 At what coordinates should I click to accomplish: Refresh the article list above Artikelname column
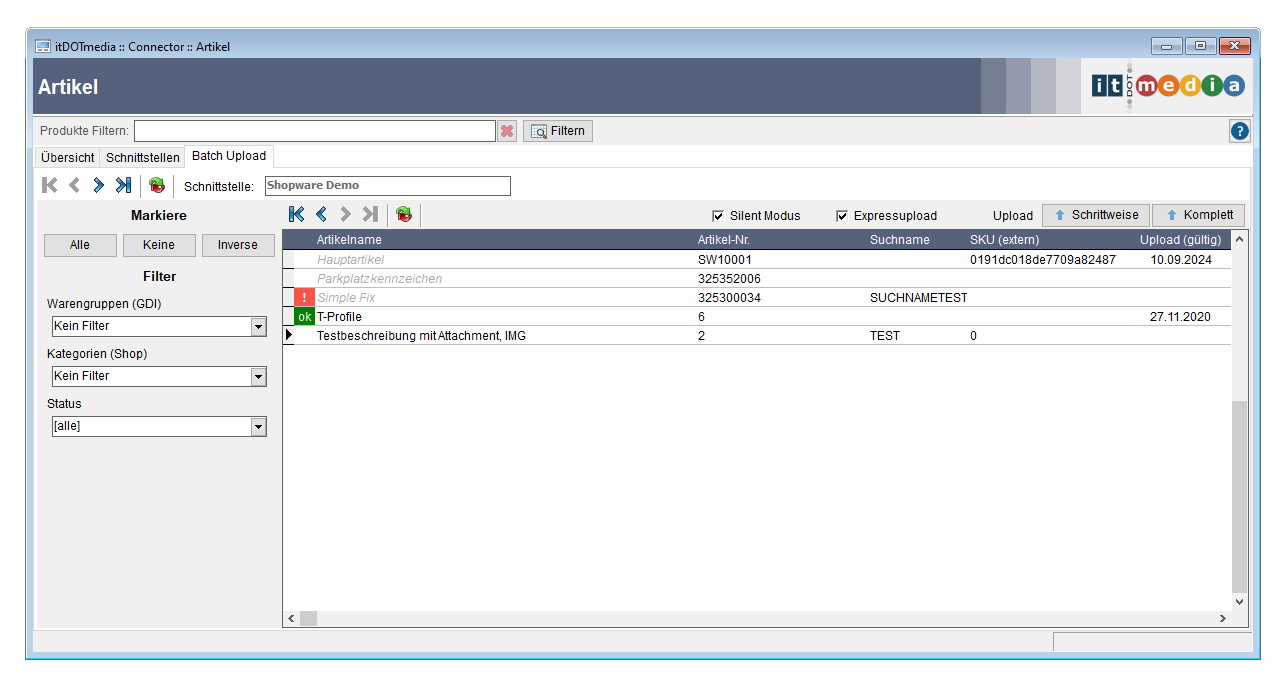click(404, 214)
